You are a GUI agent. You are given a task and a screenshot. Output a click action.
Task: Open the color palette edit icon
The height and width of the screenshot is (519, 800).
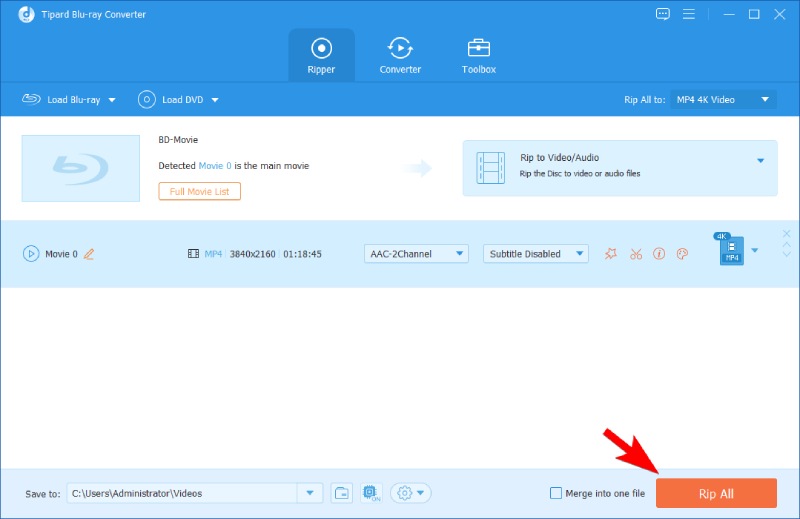pyautogui.click(x=682, y=254)
